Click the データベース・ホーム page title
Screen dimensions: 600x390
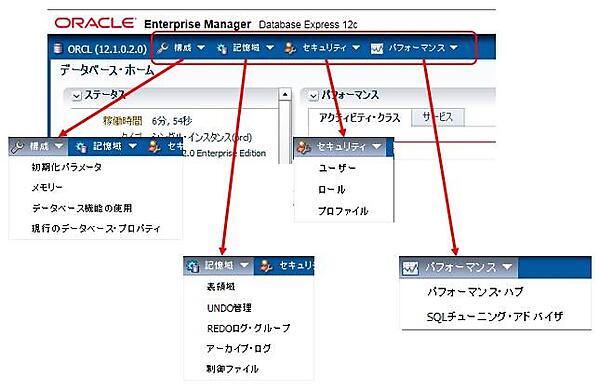point(107,70)
